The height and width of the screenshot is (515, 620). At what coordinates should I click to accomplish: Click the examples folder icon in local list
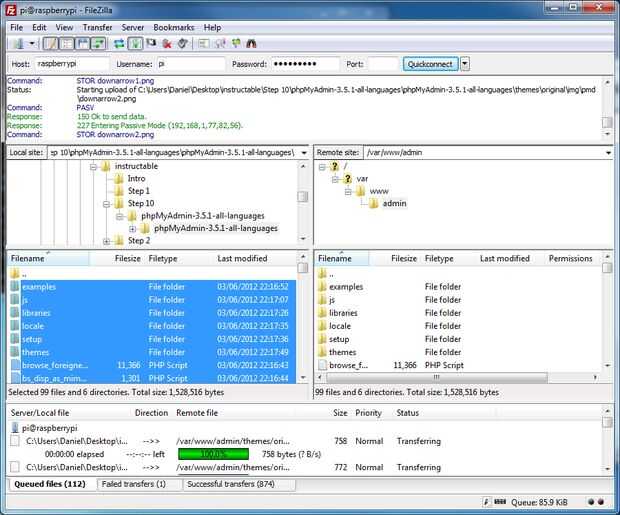pyautogui.click(x=15, y=286)
